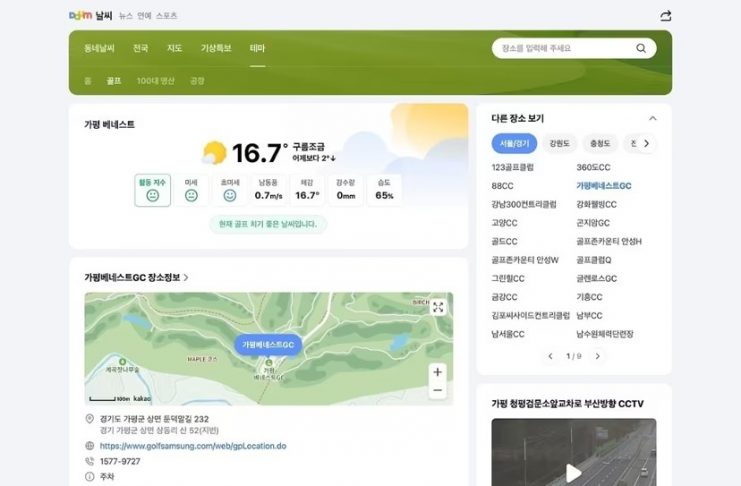Open 고양CC from the list
Image resolution: width=741 pixels, height=486 pixels.
tap(504, 223)
